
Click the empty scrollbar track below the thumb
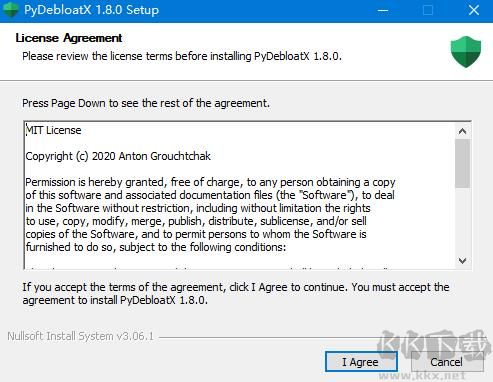(462, 220)
